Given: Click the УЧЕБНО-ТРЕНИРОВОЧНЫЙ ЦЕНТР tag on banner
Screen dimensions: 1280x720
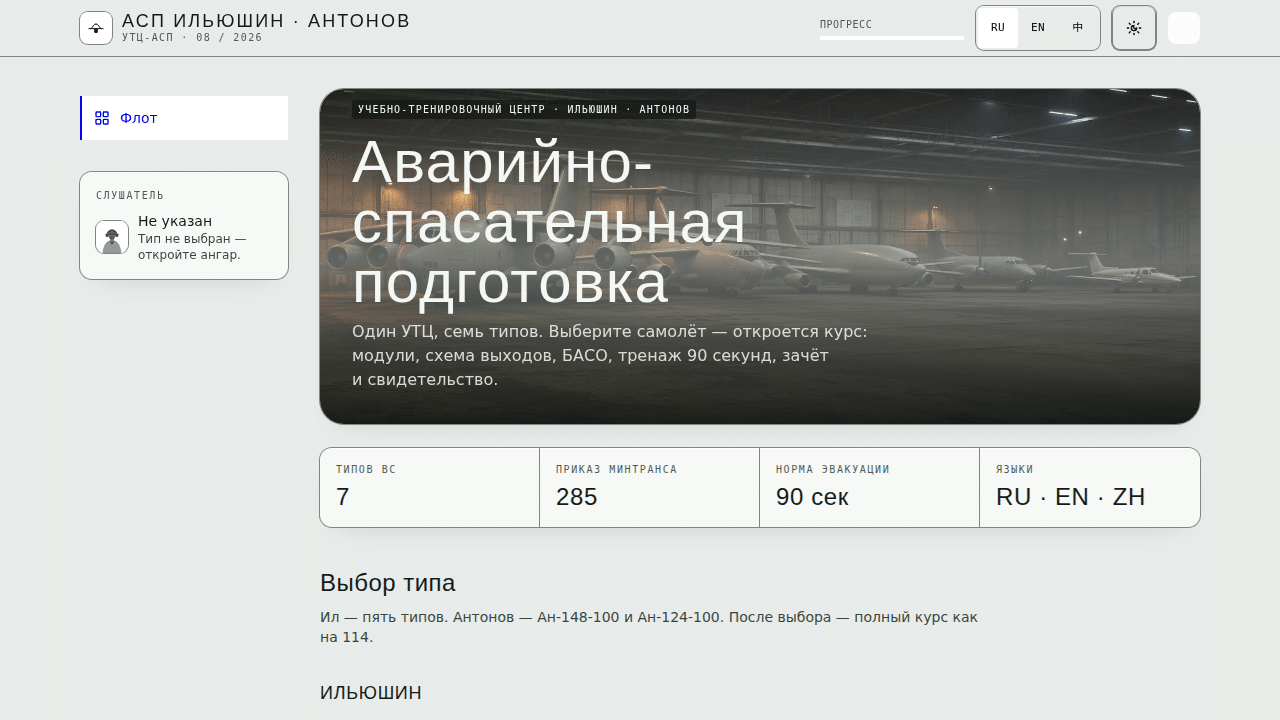Looking at the screenshot, I should pyautogui.click(x=524, y=109).
